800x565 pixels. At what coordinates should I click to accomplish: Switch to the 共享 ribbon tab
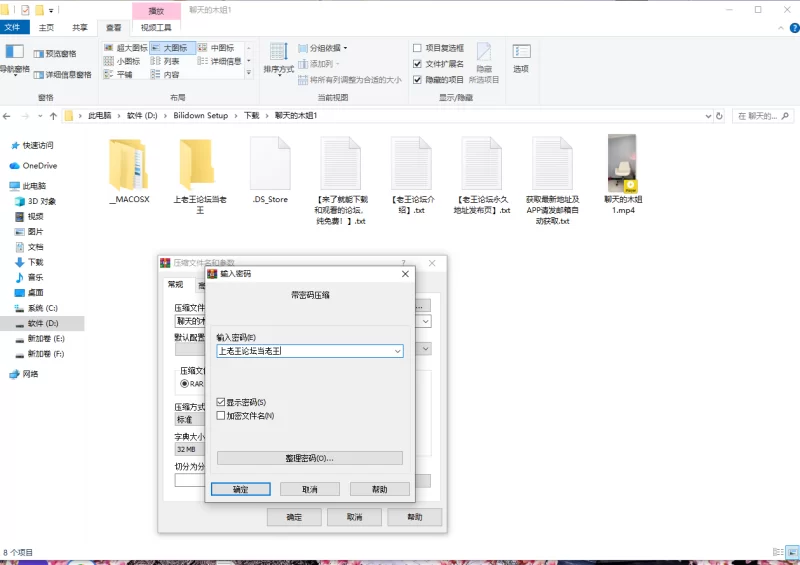pos(79,28)
